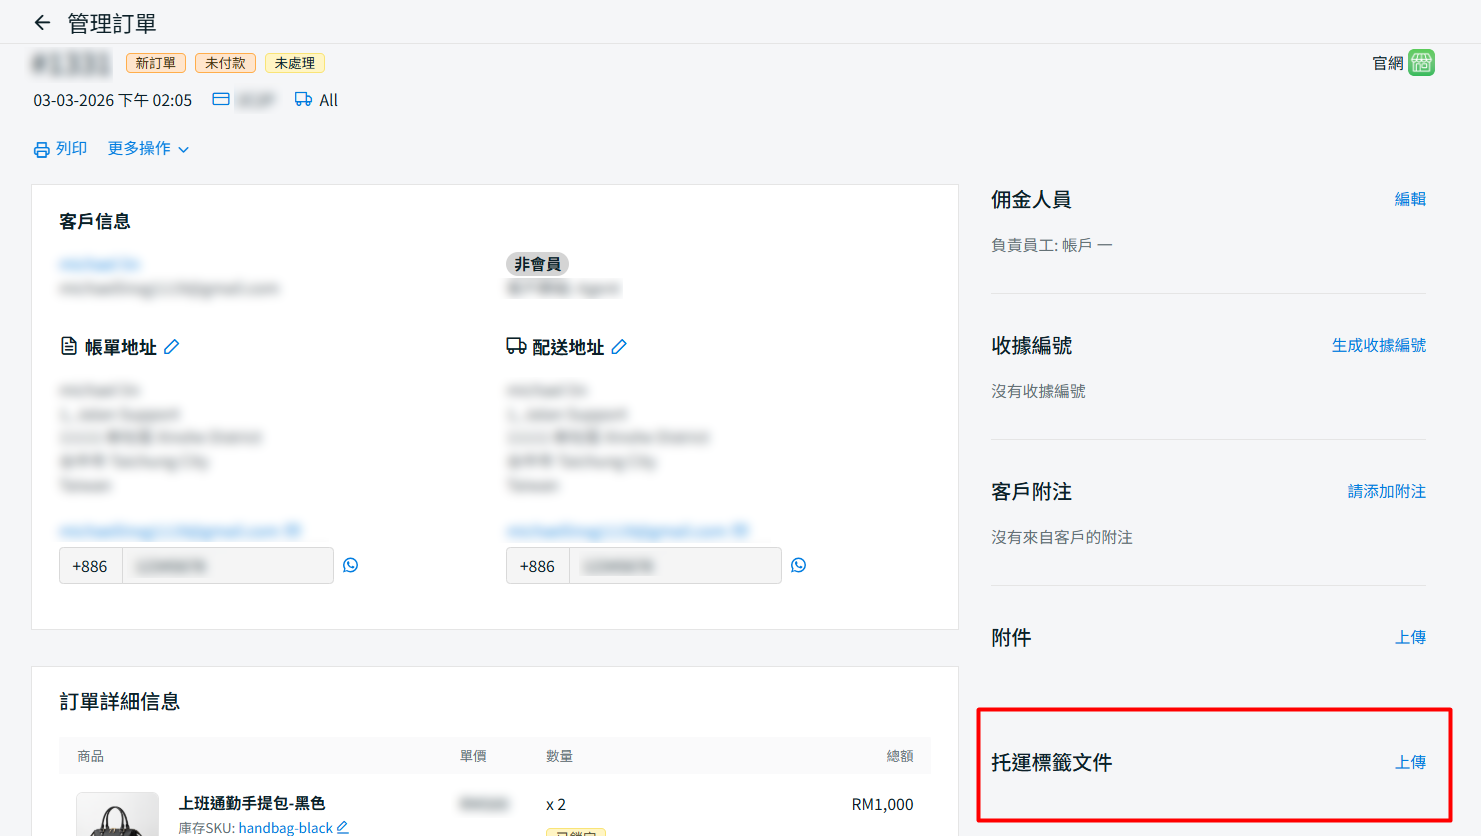
Task: Click the billing phone number input field
Action: [x=227, y=566]
